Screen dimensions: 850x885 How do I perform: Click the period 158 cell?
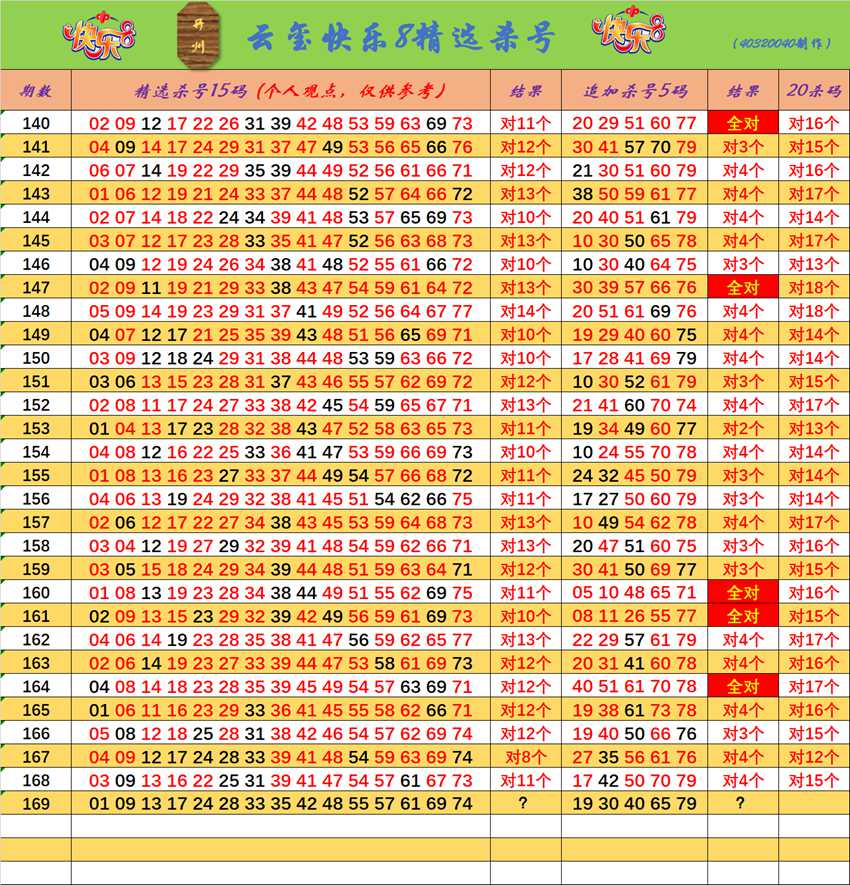(x=36, y=546)
